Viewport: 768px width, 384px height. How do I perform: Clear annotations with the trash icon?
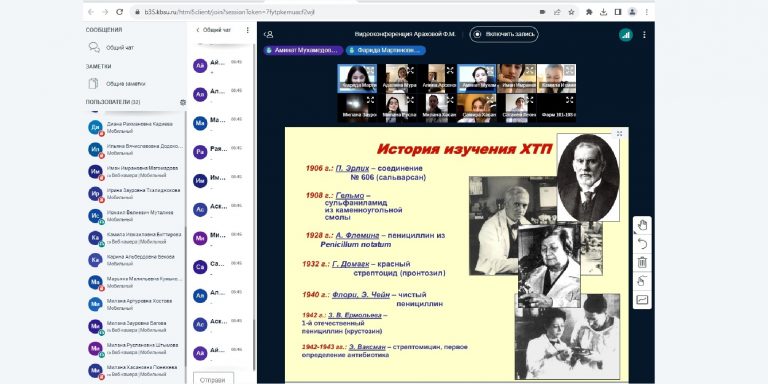(x=642, y=263)
